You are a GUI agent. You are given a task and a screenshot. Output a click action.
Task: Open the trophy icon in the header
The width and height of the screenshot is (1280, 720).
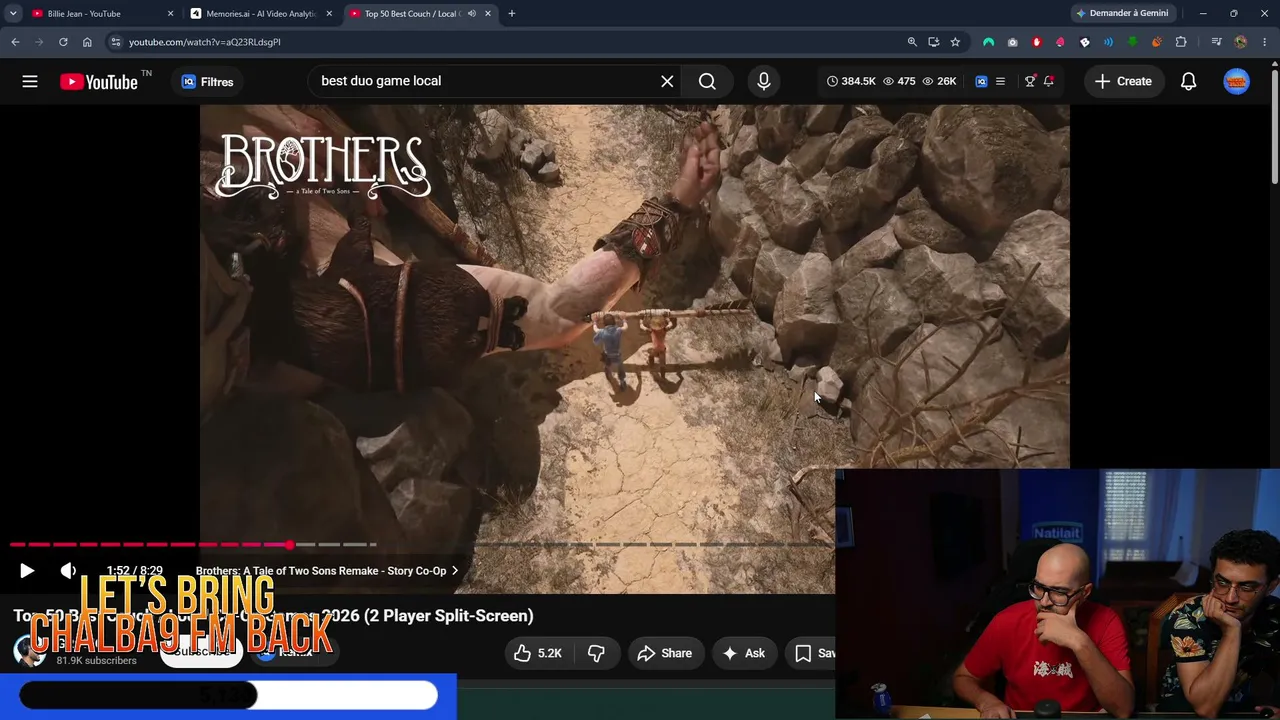tap(1030, 81)
